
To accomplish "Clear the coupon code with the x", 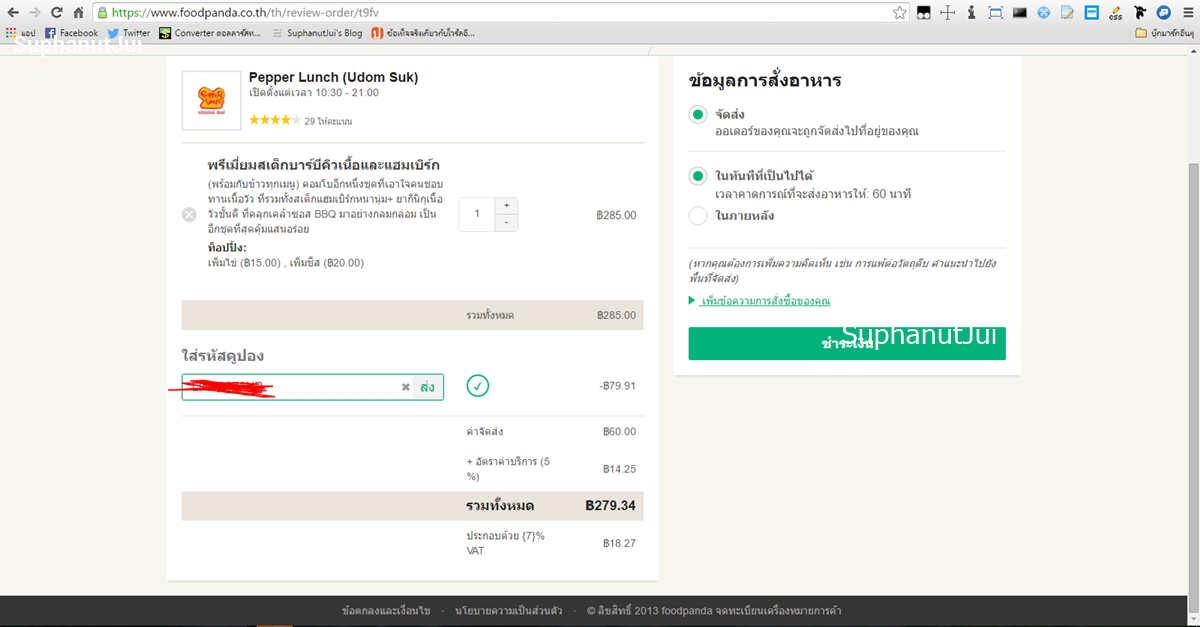I will (405, 387).
